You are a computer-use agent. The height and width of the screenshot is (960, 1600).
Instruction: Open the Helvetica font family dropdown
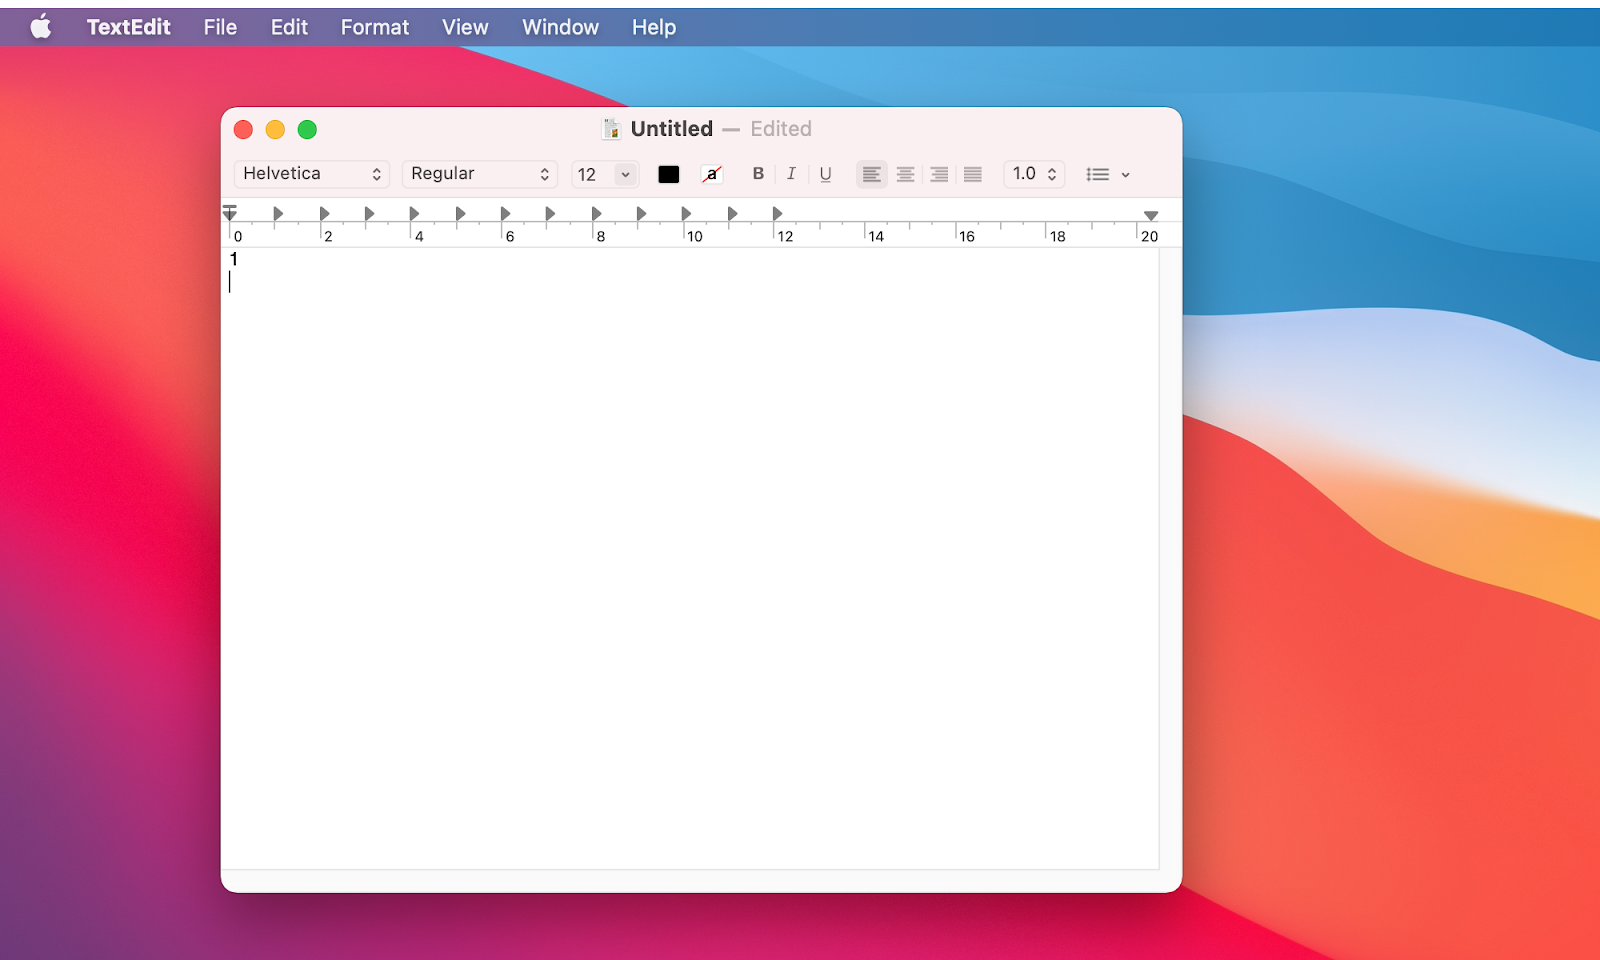point(312,174)
